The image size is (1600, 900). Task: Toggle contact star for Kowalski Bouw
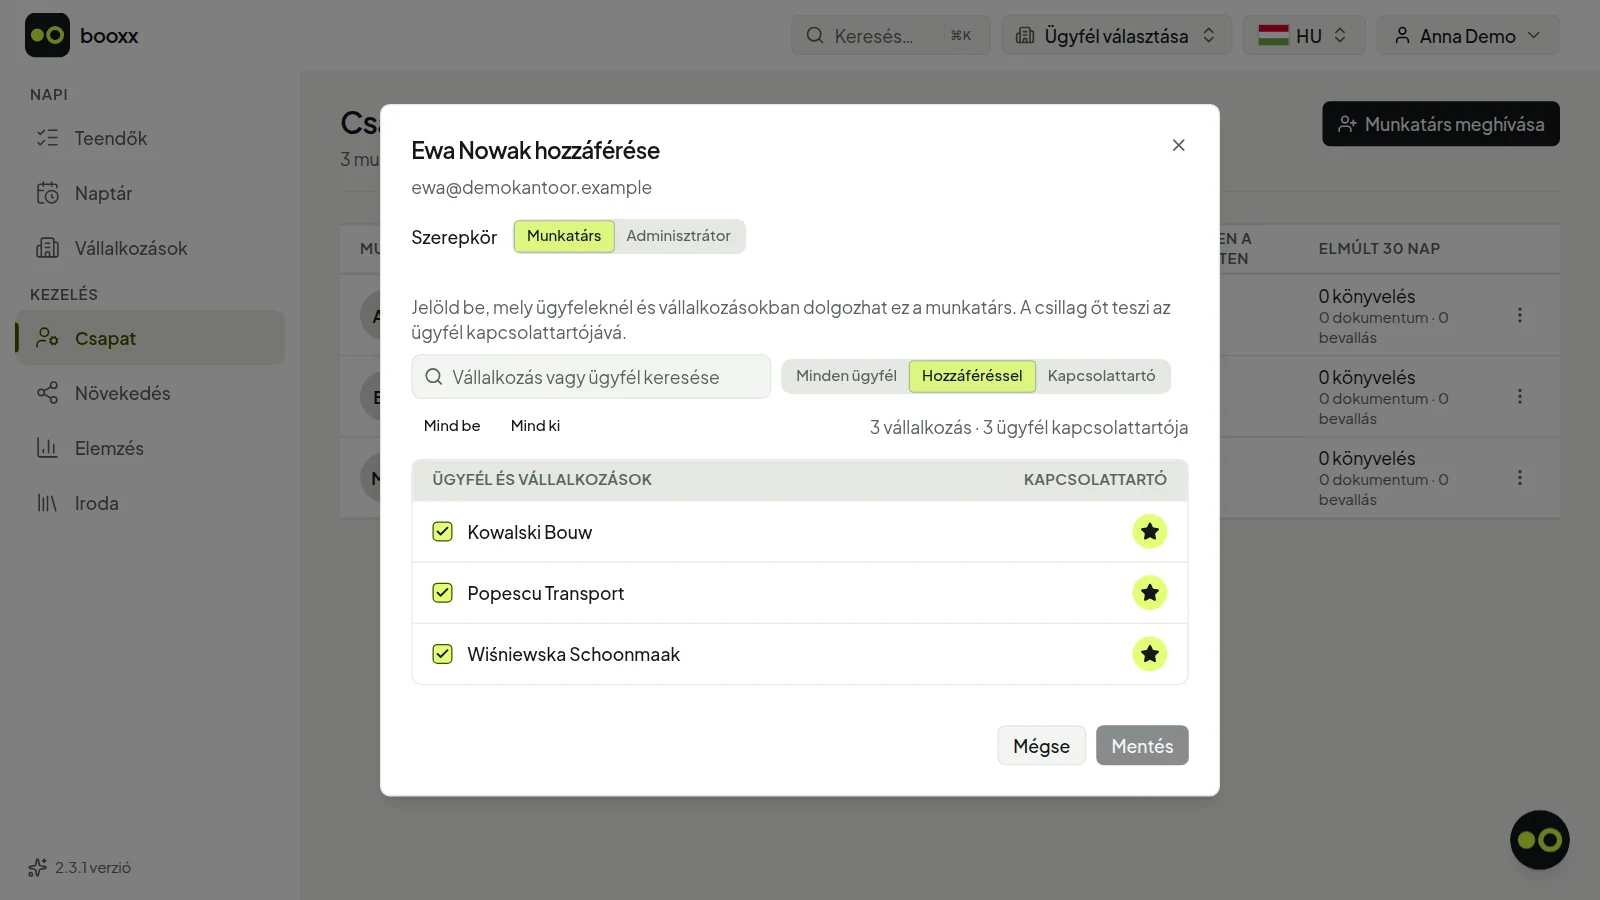pos(1149,532)
